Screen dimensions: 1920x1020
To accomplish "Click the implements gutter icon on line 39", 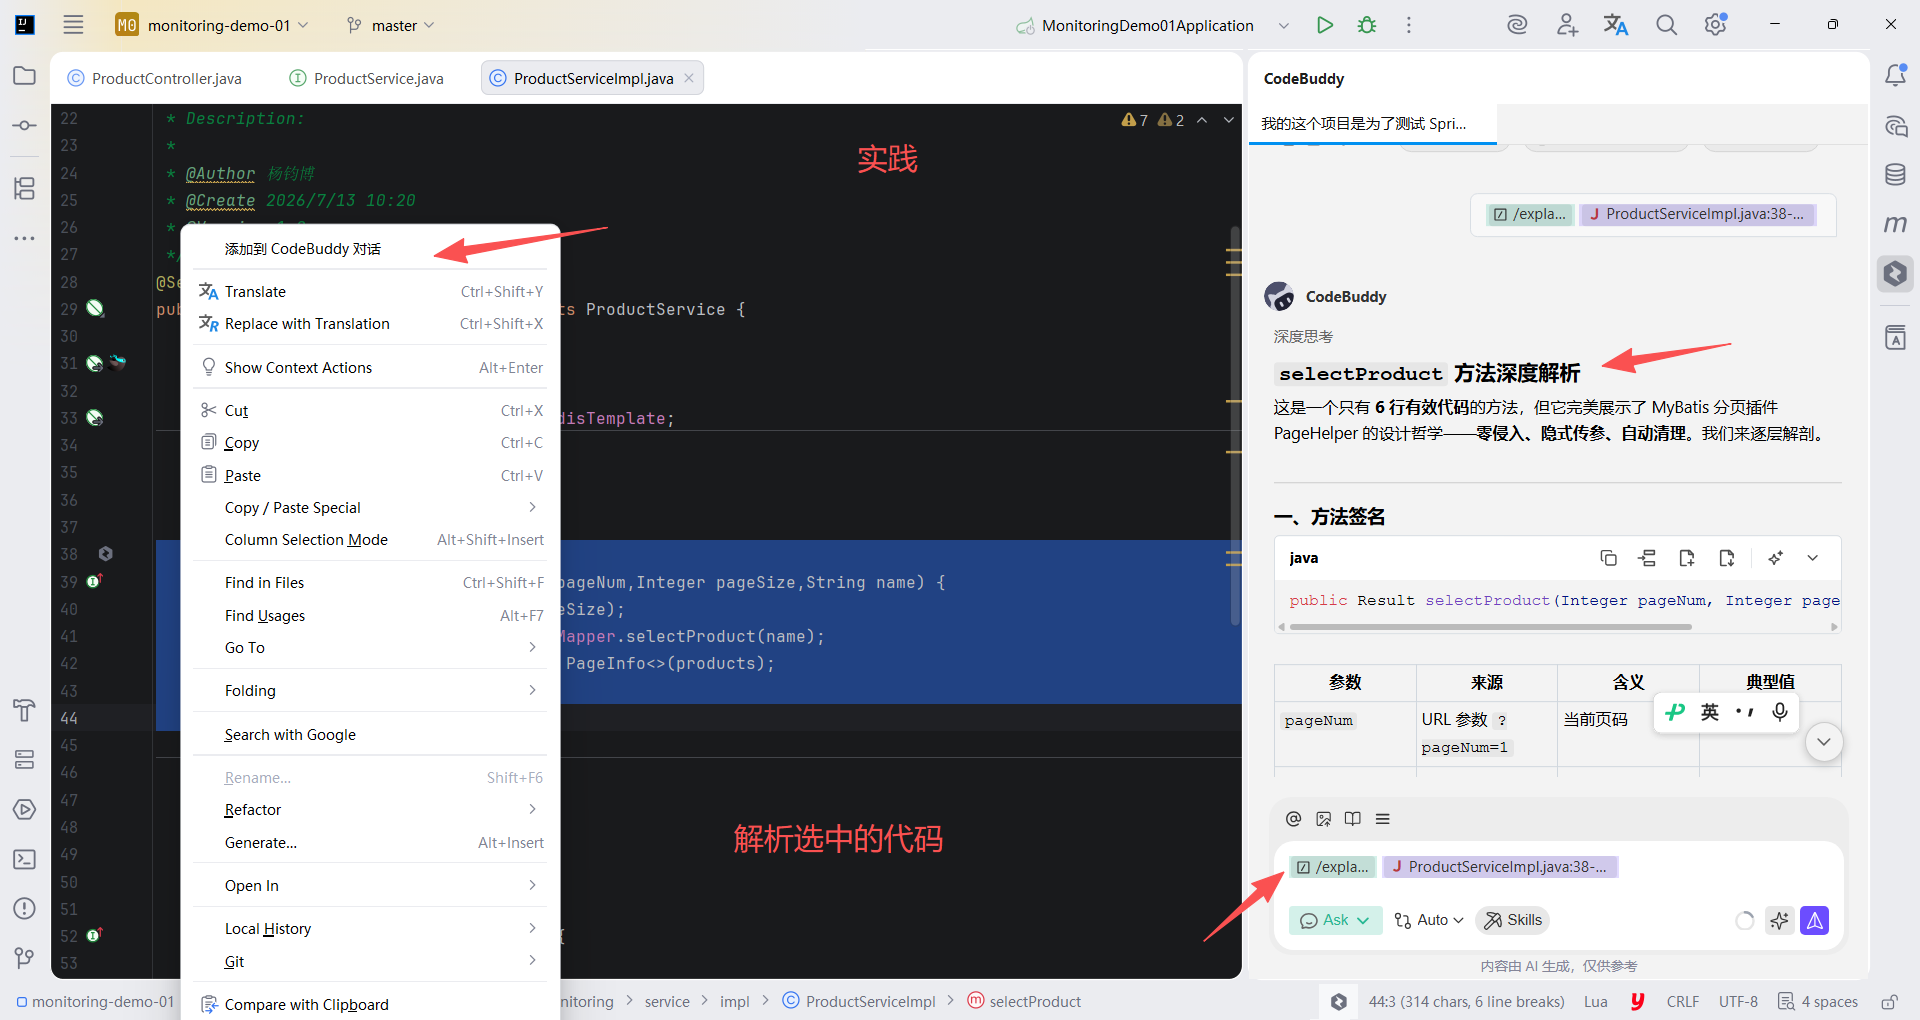I will point(95,581).
